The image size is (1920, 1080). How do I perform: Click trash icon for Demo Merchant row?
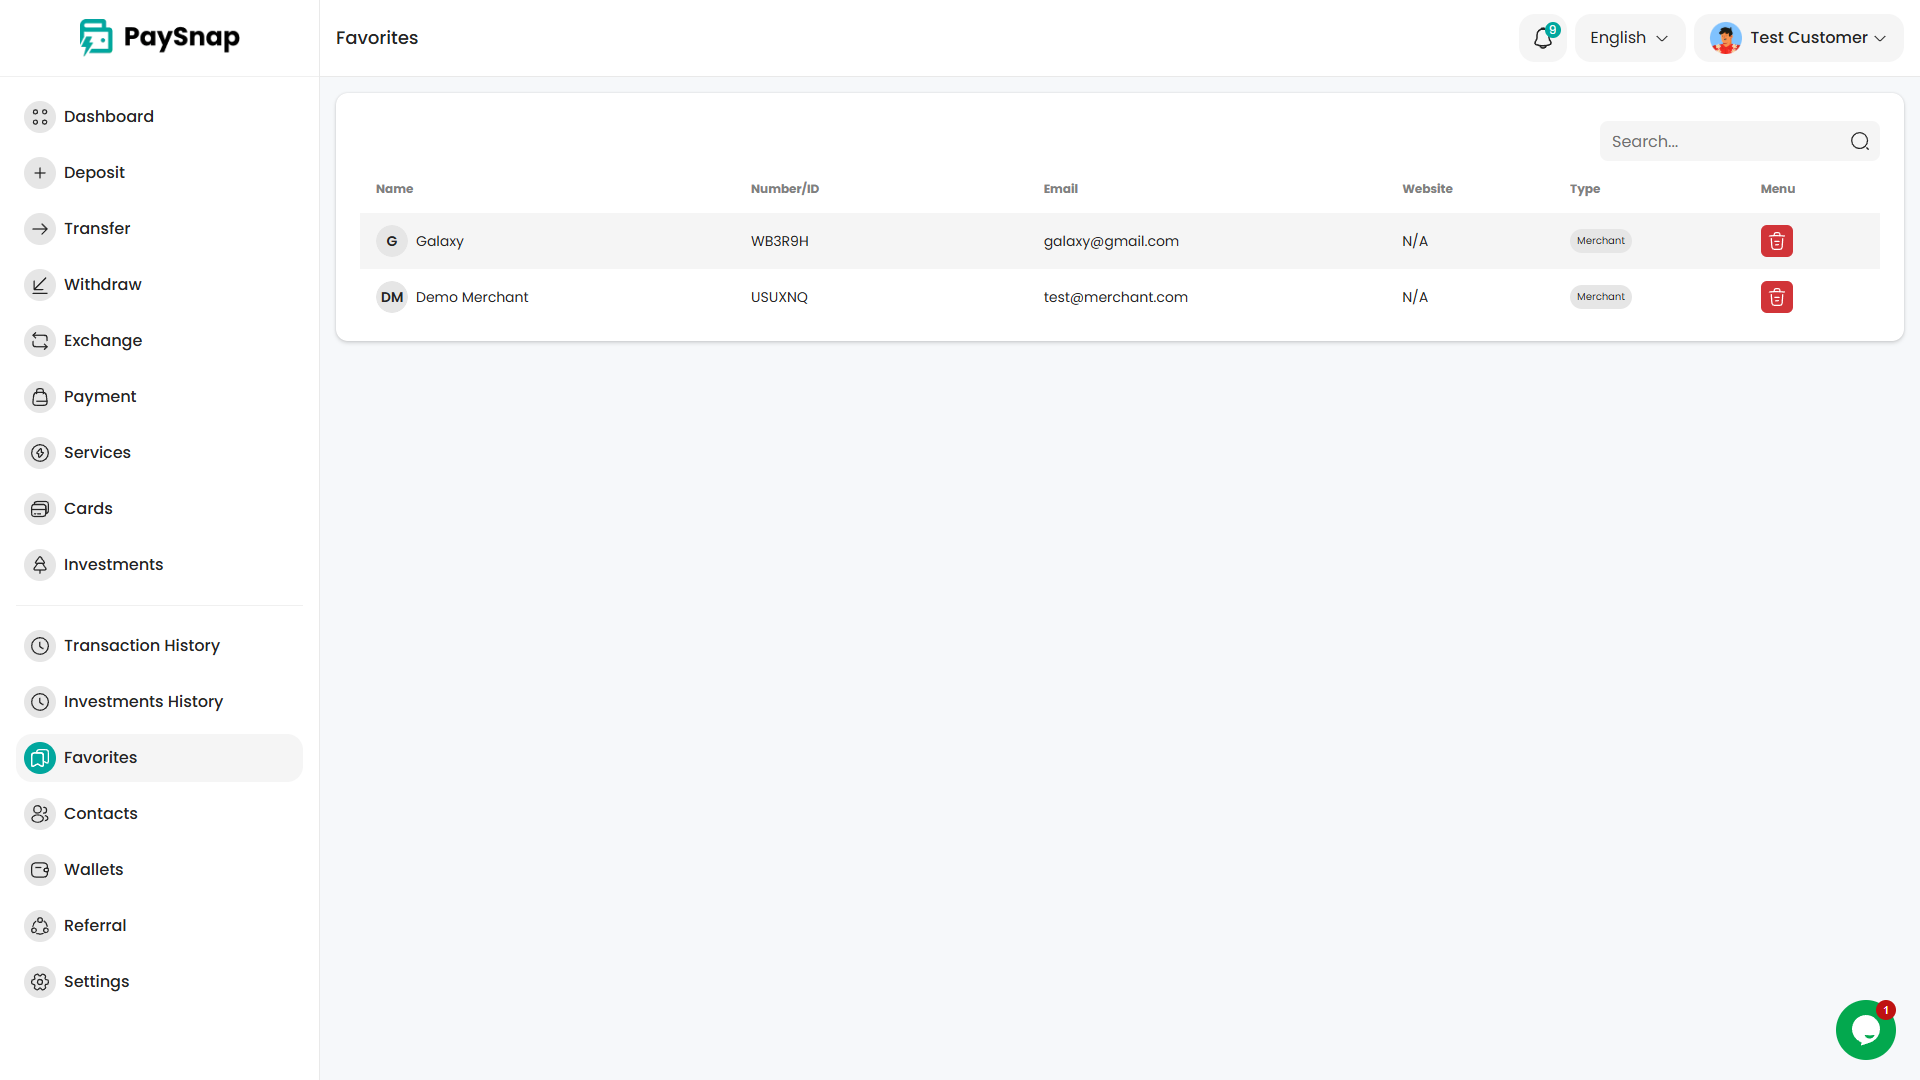(x=1776, y=297)
